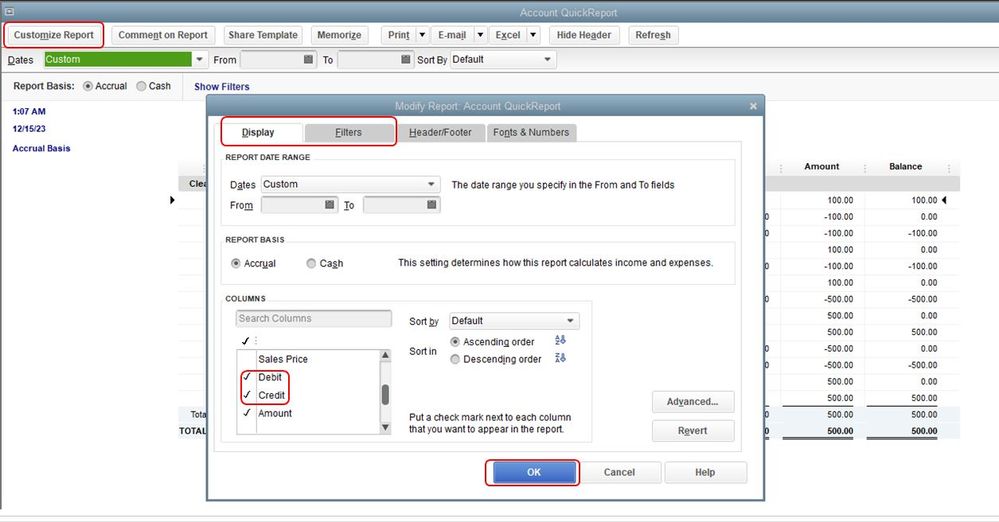Image resolution: width=999 pixels, height=522 pixels.
Task: Open calendar for toolbar From date
Action: [x=308, y=59]
